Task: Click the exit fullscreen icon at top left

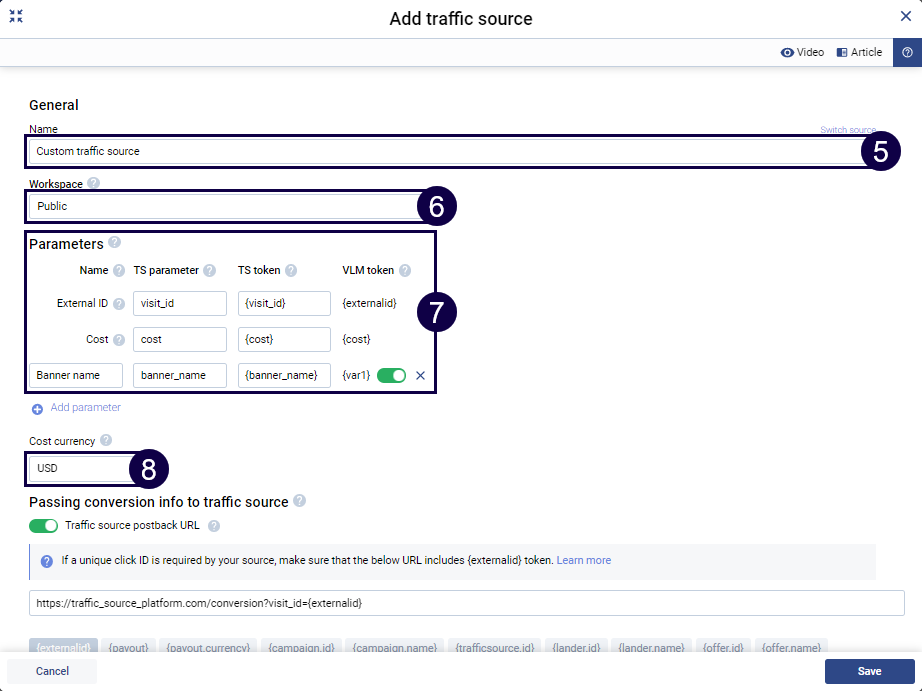Action: point(16,16)
